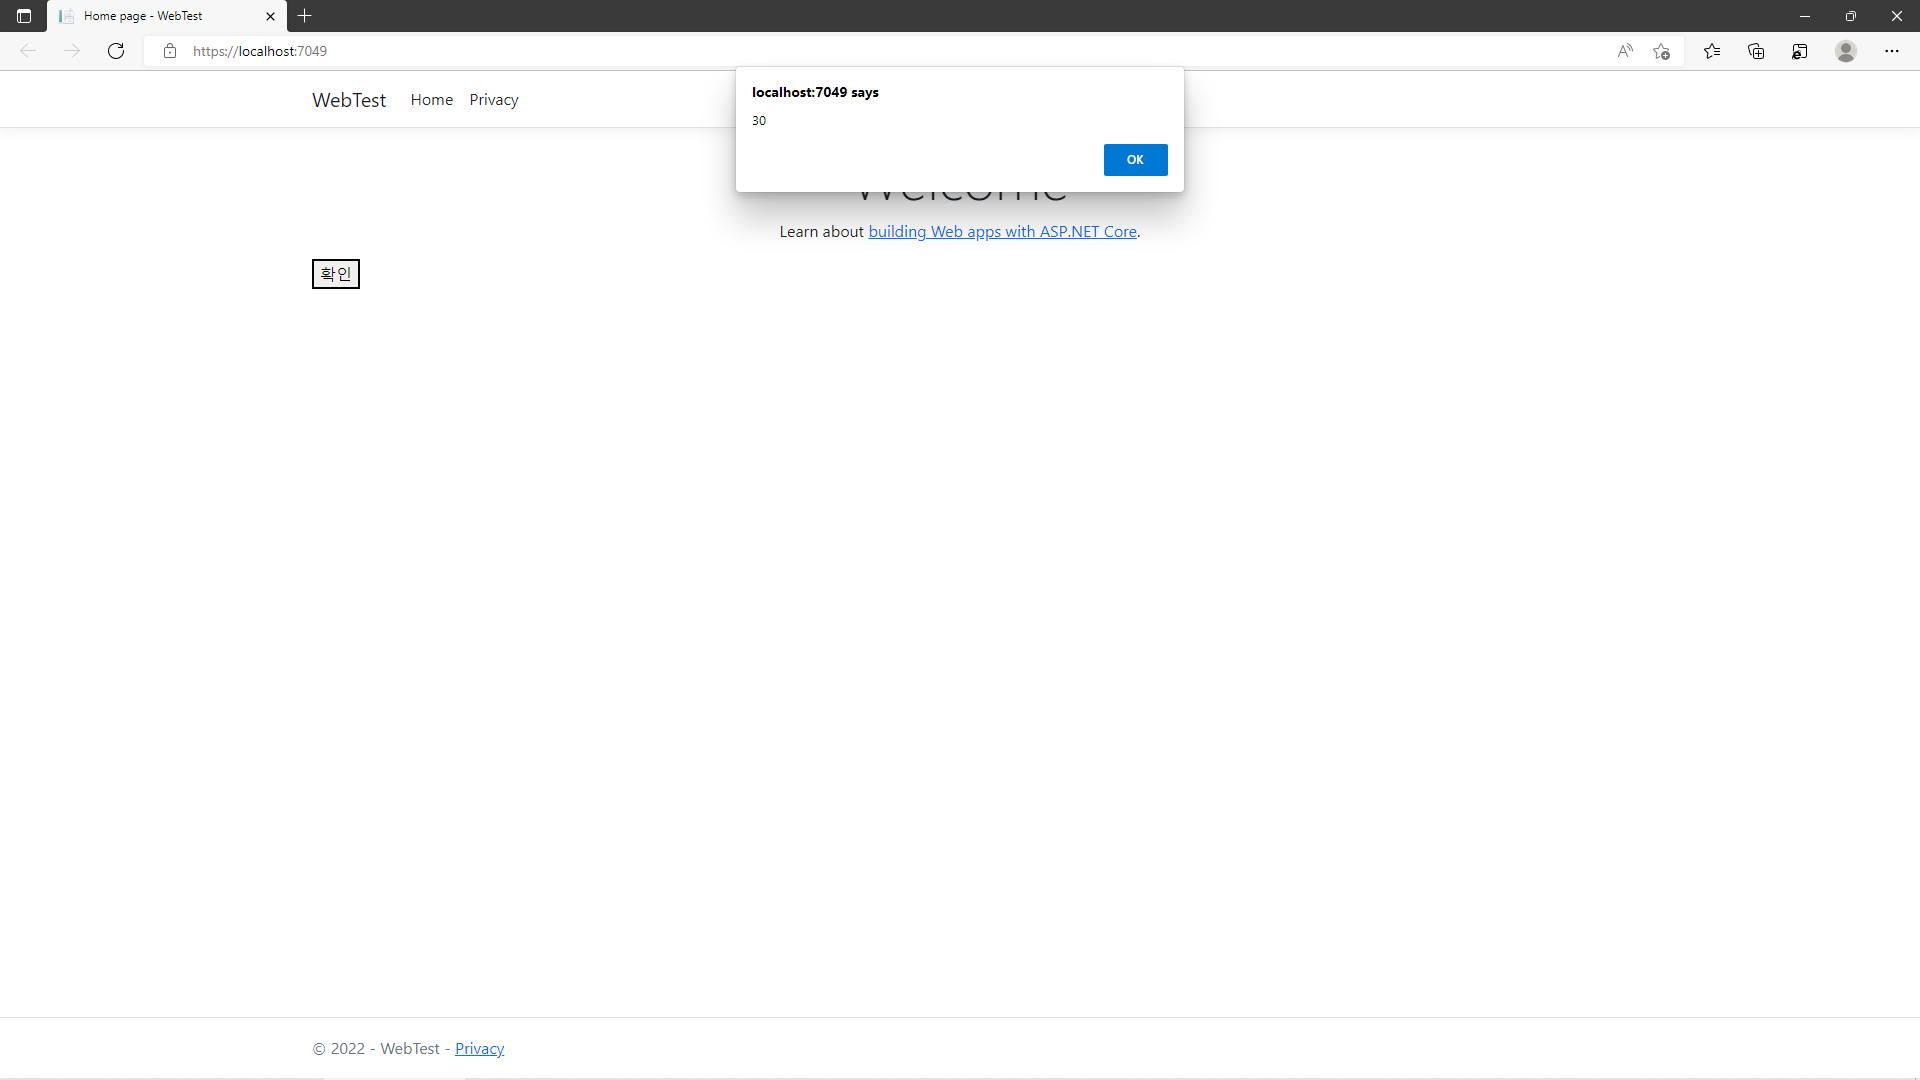
Task: Open the Favorites list icon
Action: (x=1712, y=51)
